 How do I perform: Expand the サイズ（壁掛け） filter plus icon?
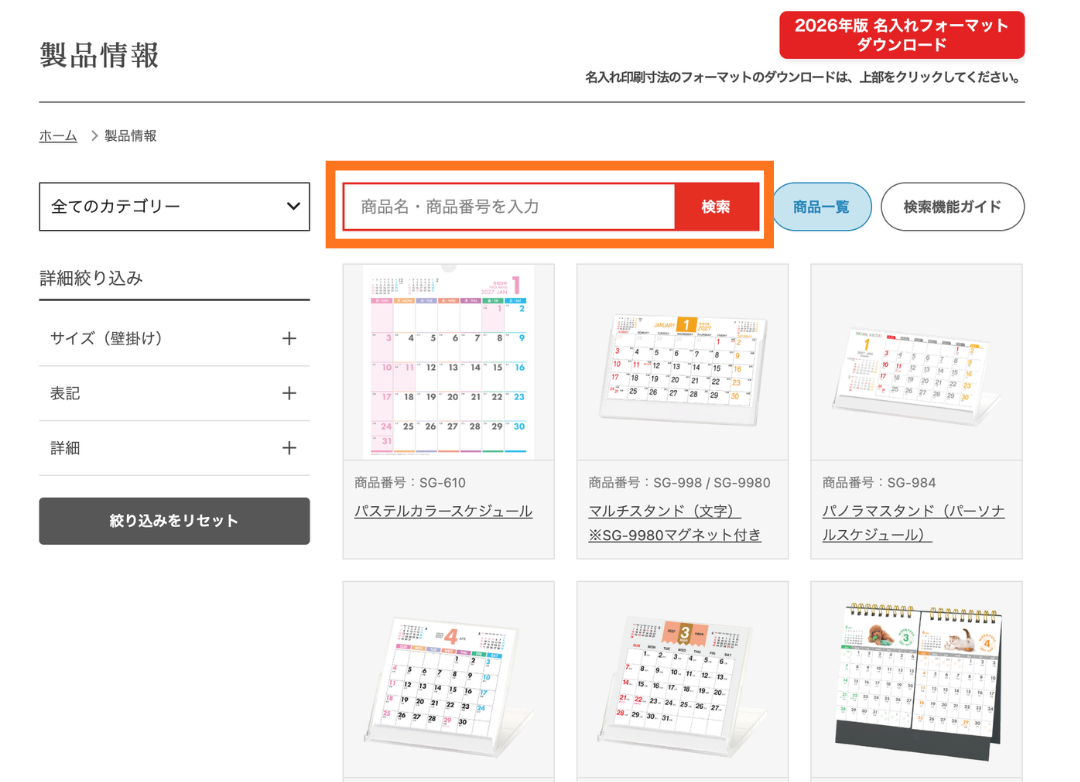coord(289,339)
